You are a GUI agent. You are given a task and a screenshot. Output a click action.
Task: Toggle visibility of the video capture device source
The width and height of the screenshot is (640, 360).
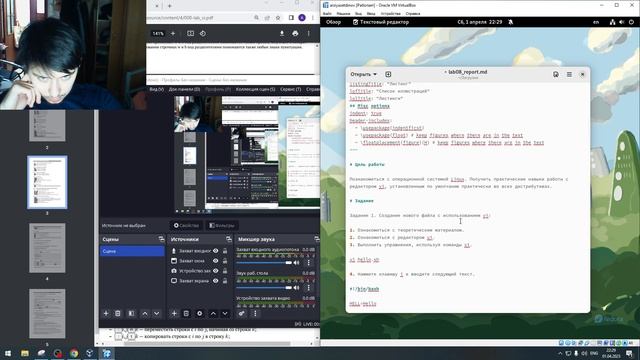pos(216,271)
